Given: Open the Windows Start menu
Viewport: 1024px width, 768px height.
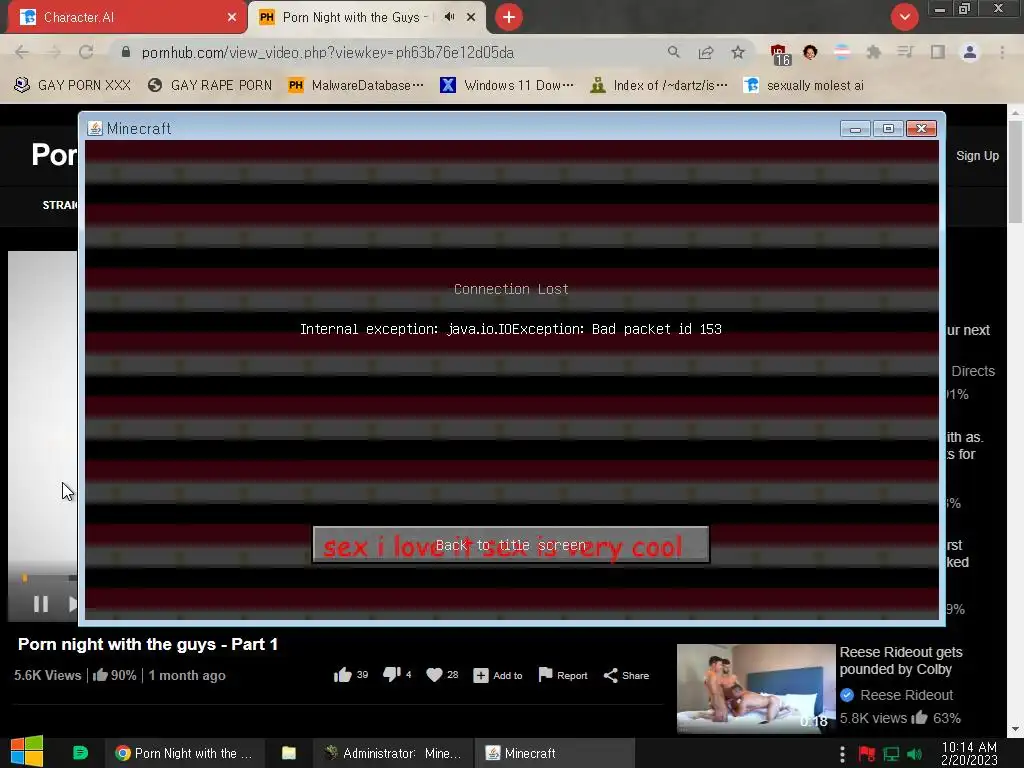Looking at the screenshot, I should [x=27, y=752].
